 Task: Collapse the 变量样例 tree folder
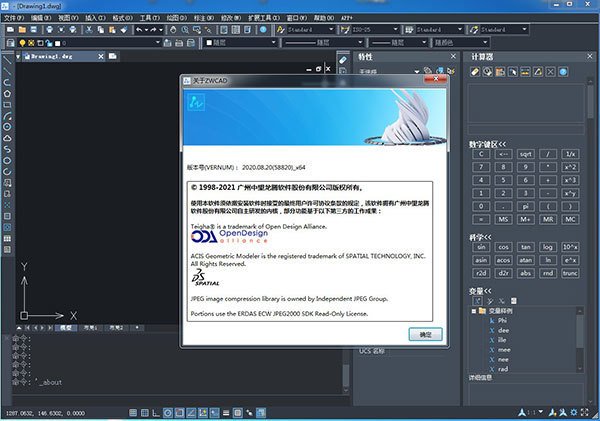(x=474, y=311)
